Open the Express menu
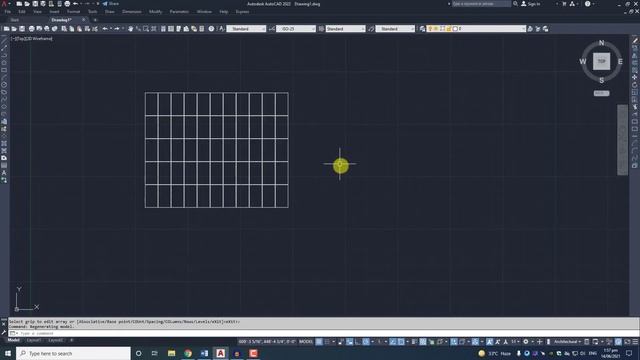Viewport: 640px width, 360px height. [242, 12]
